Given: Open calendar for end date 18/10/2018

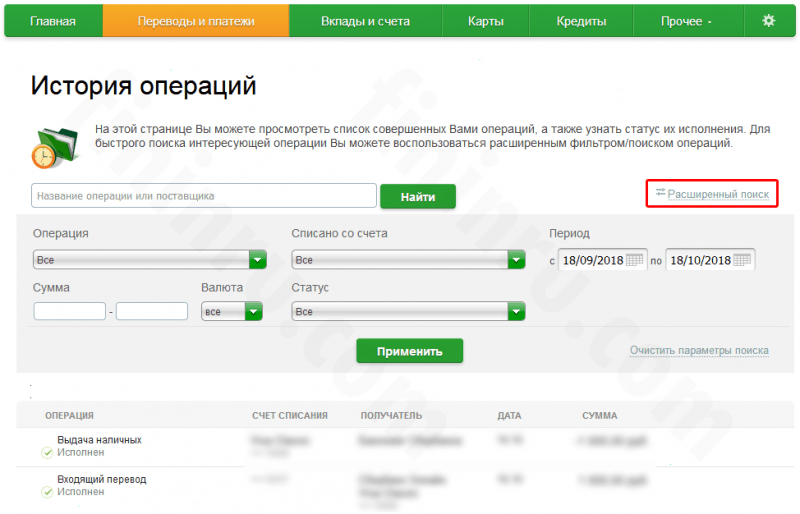Looking at the screenshot, I should (x=742, y=260).
